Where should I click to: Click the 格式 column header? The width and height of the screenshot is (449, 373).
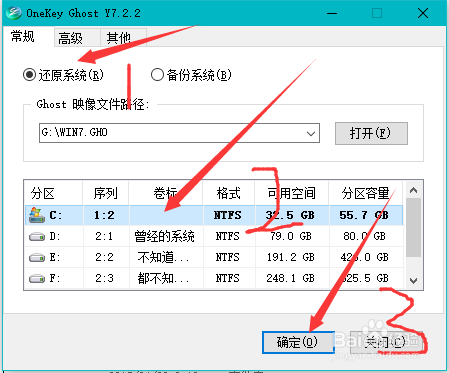coord(228,193)
